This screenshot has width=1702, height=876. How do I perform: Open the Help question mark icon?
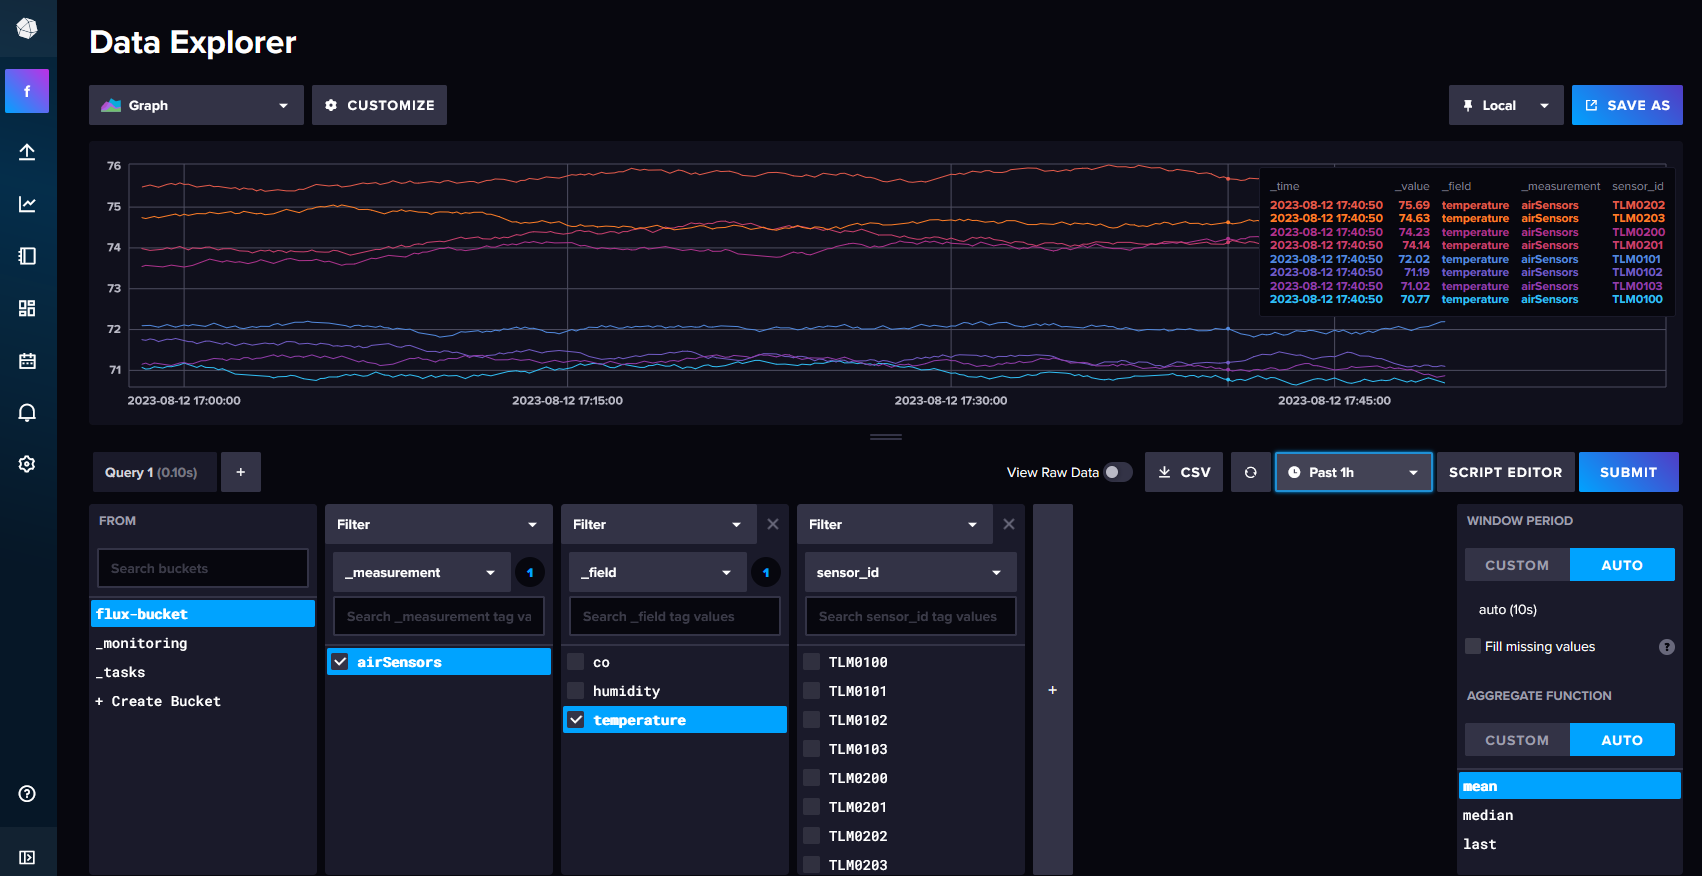(27, 793)
